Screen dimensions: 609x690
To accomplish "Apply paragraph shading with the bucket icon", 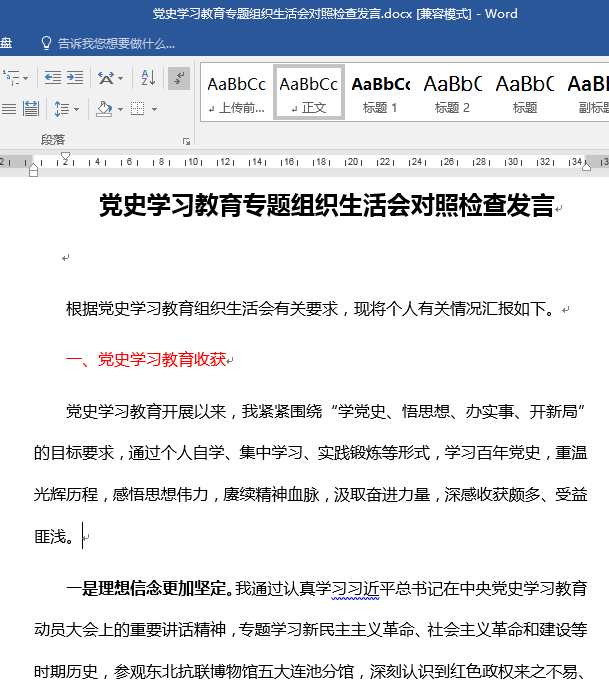I will [104, 109].
